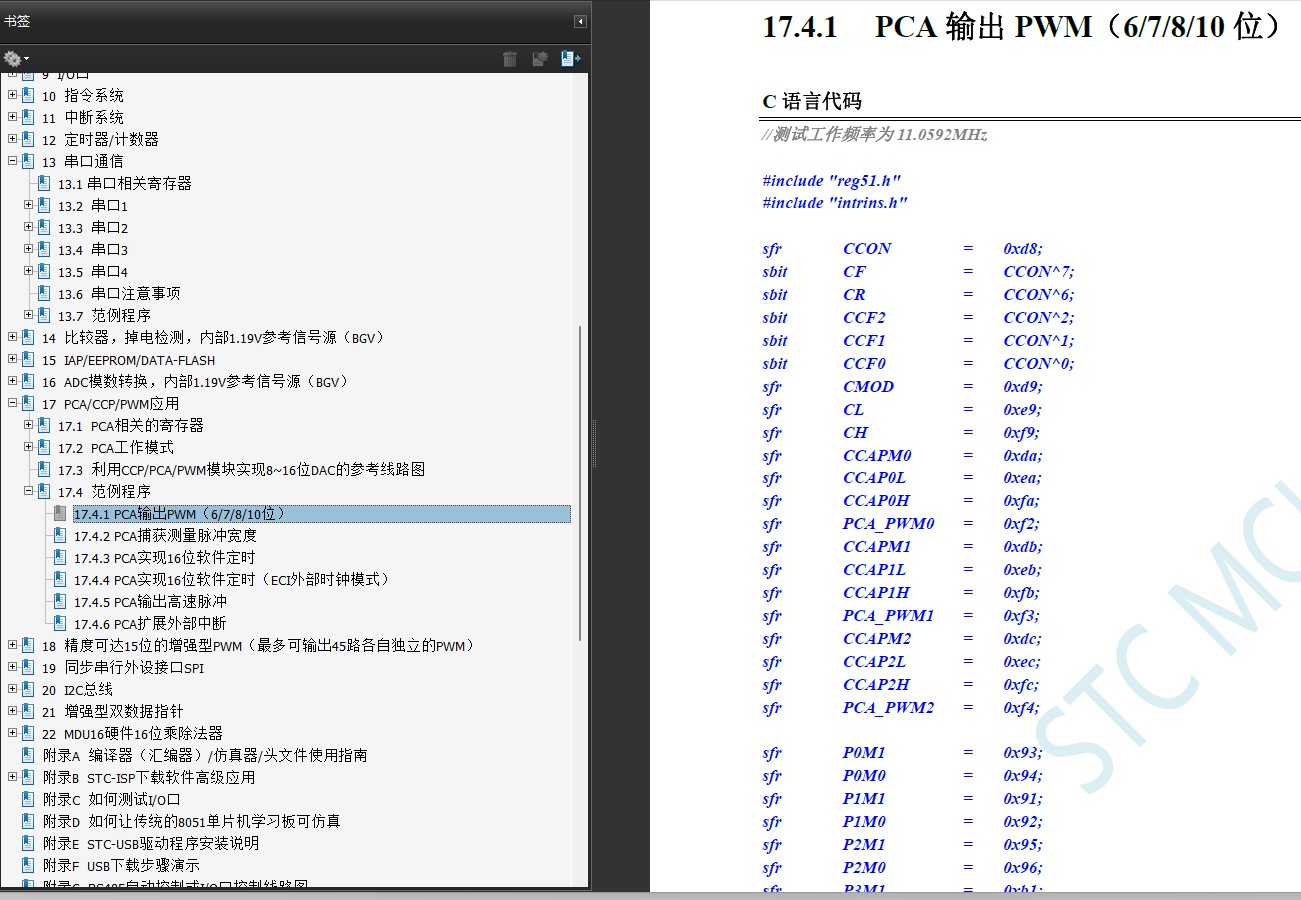Open bookmark '17.4.3 PCA实现16位软件定时'
The width and height of the screenshot is (1301, 900).
pyautogui.click(x=164, y=558)
